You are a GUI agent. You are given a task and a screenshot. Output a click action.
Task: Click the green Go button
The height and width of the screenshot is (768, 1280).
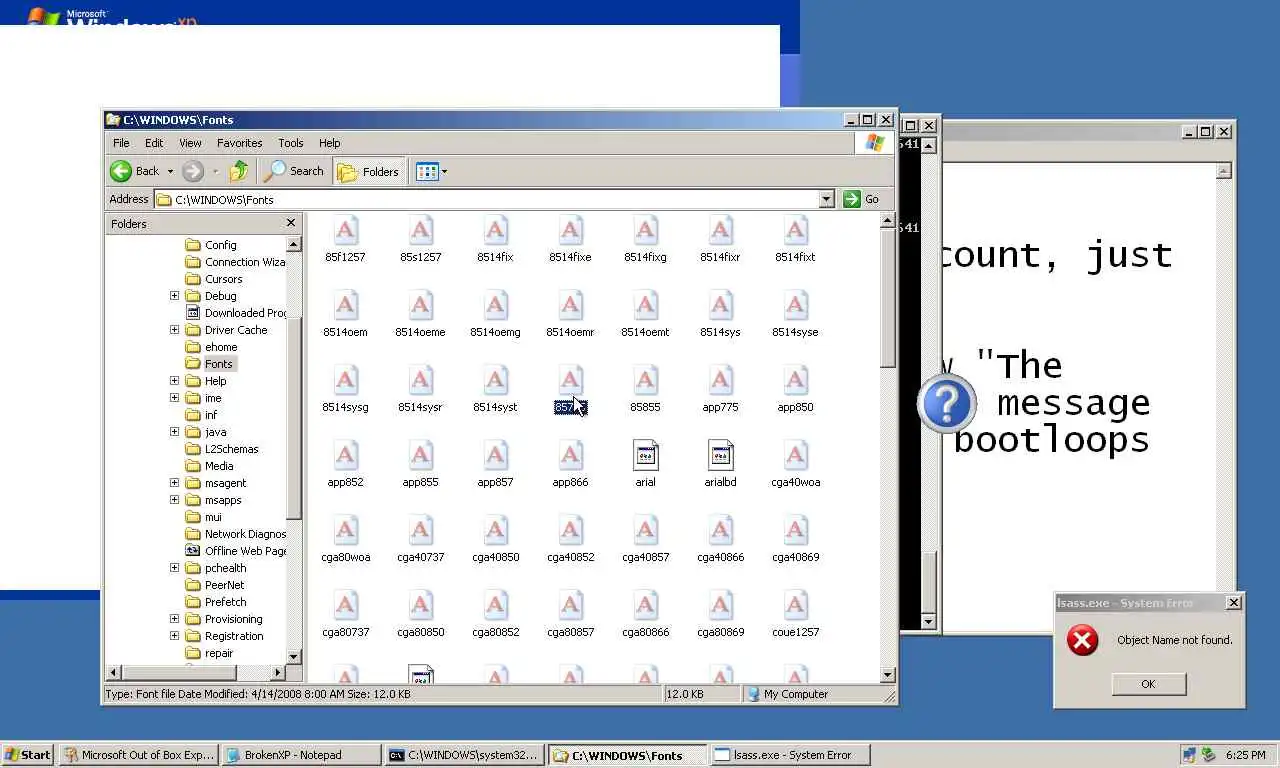[x=861, y=199]
